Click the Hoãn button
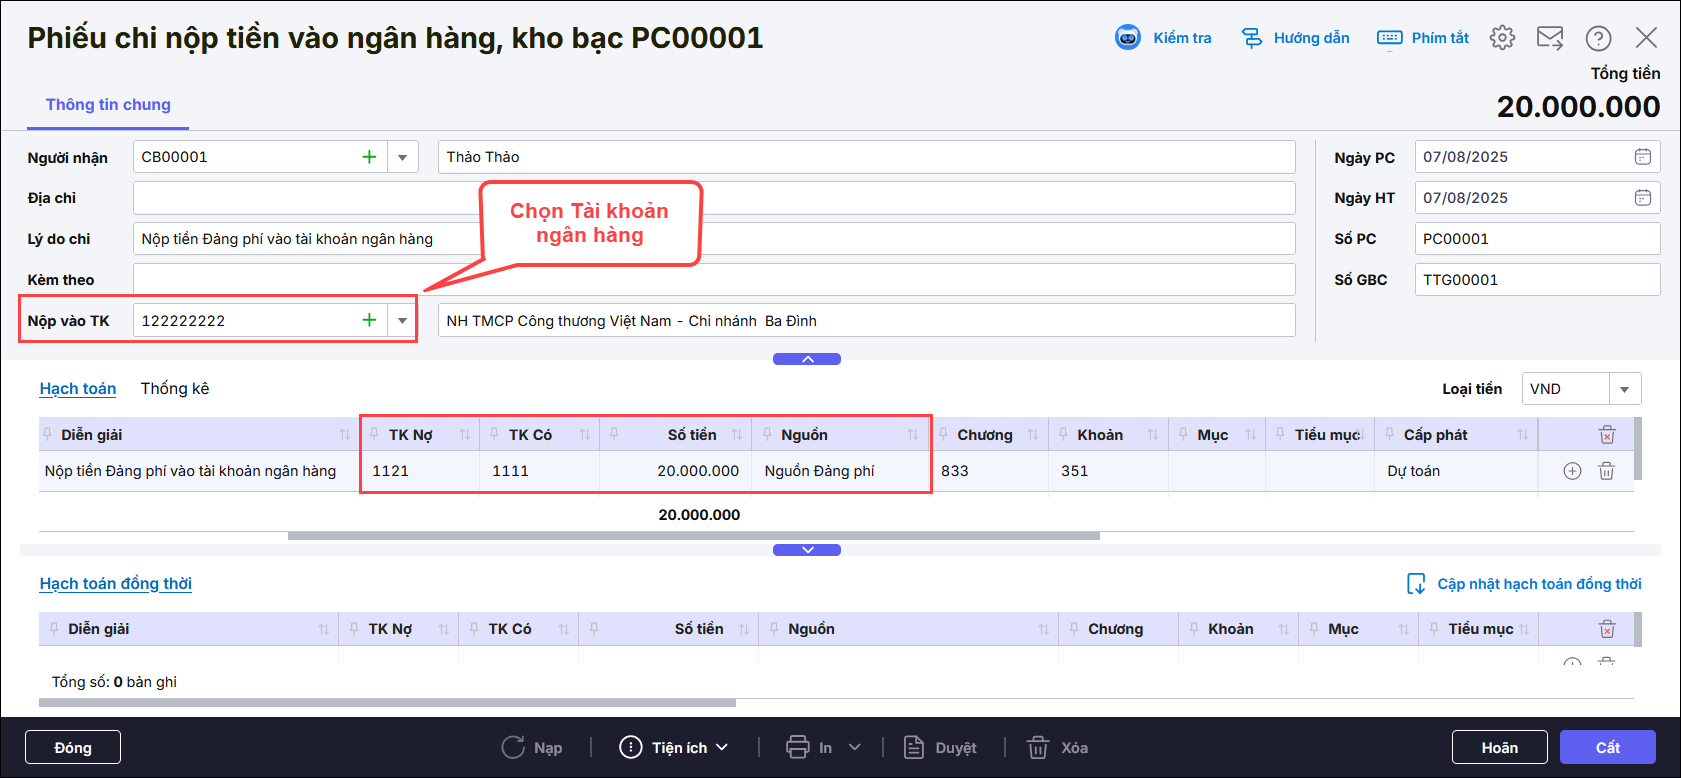The width and height of the screenshot is (1681, 778). (1500, 747)
